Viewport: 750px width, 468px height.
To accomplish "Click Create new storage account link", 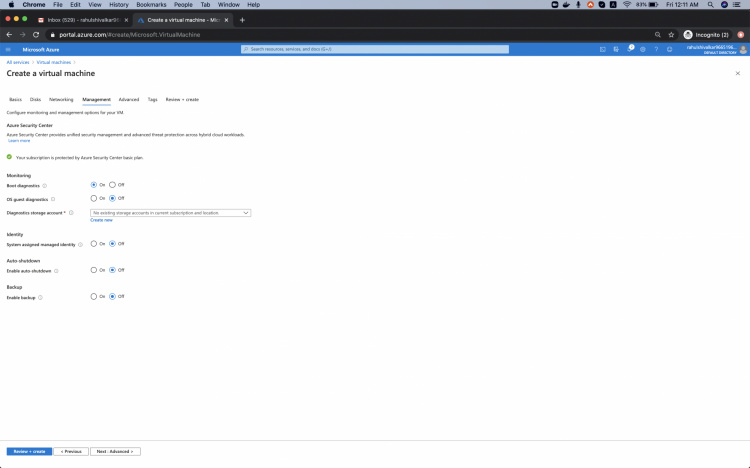I will point(101,220).
